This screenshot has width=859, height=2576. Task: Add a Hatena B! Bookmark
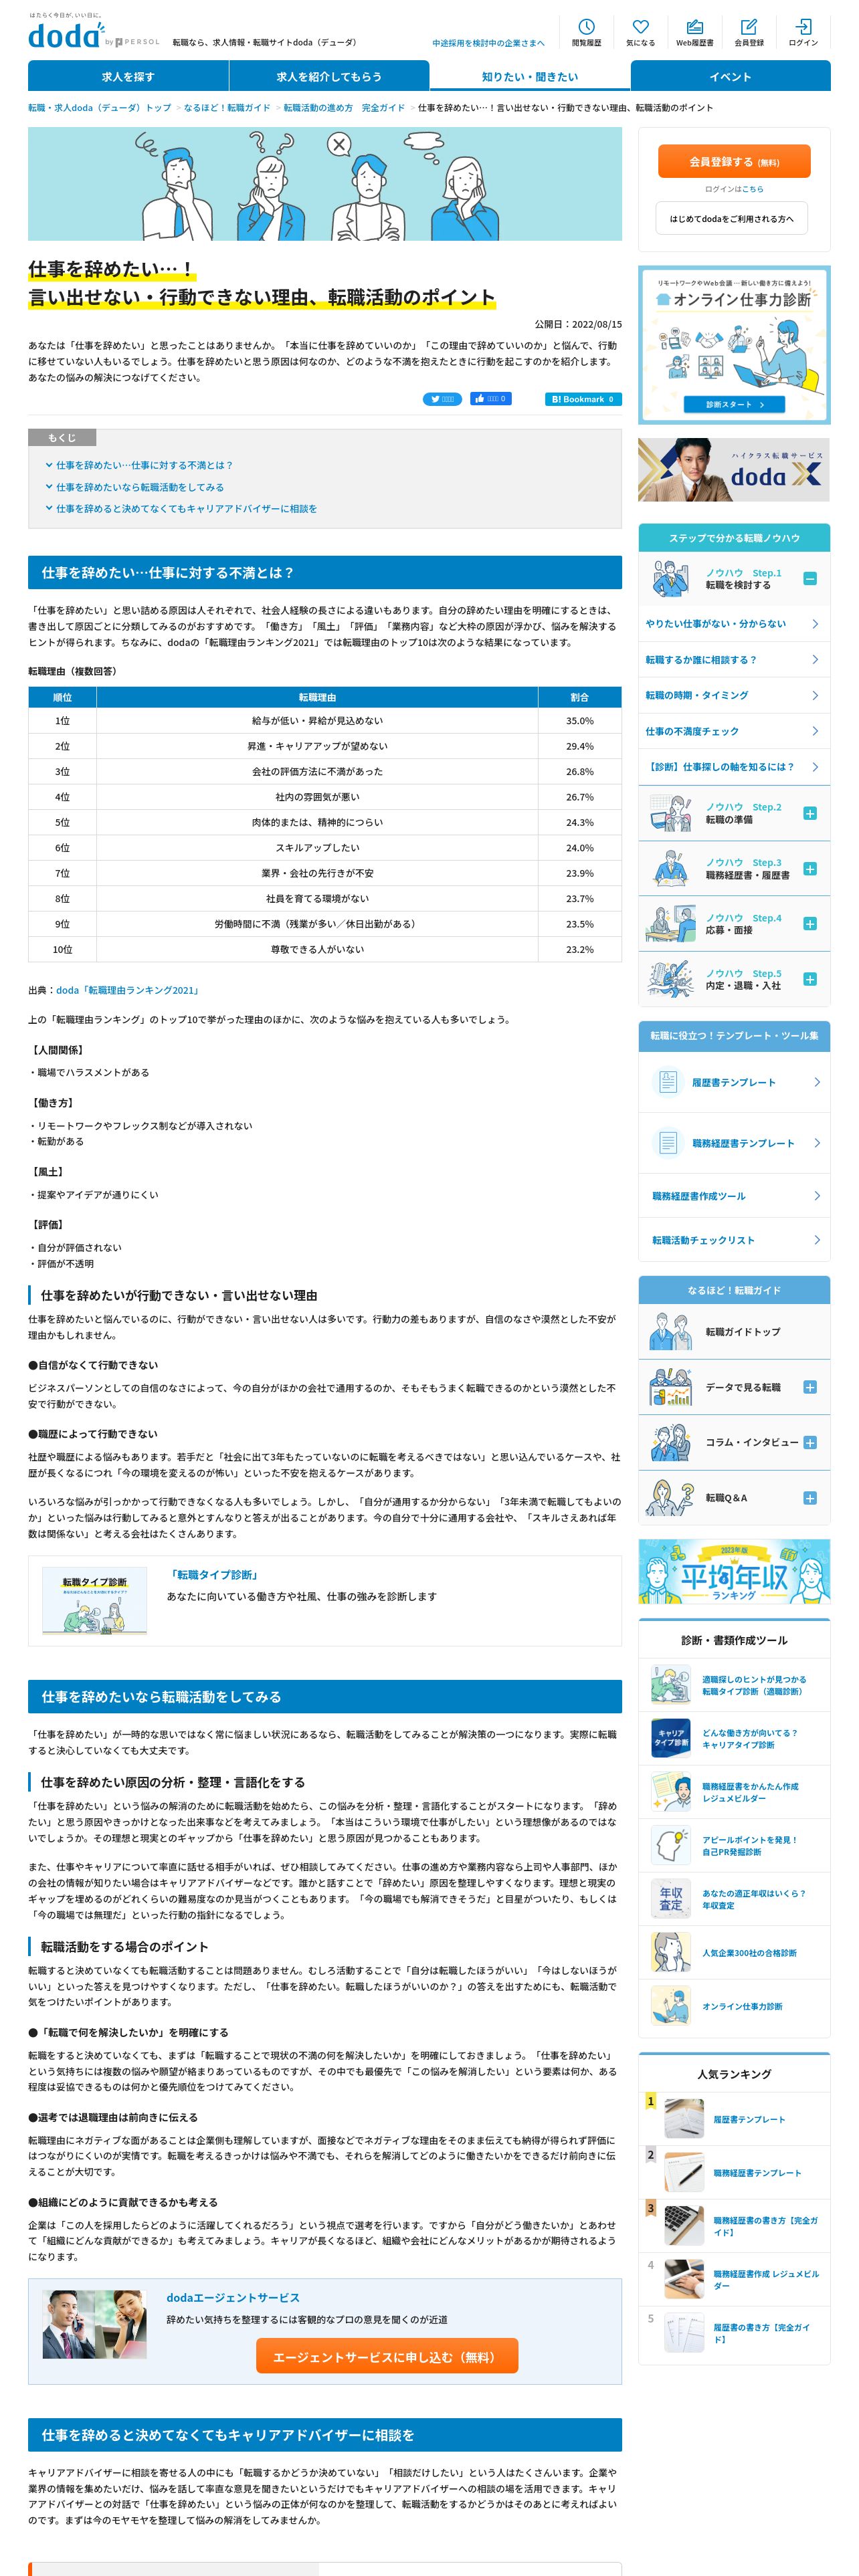[583, 399]
